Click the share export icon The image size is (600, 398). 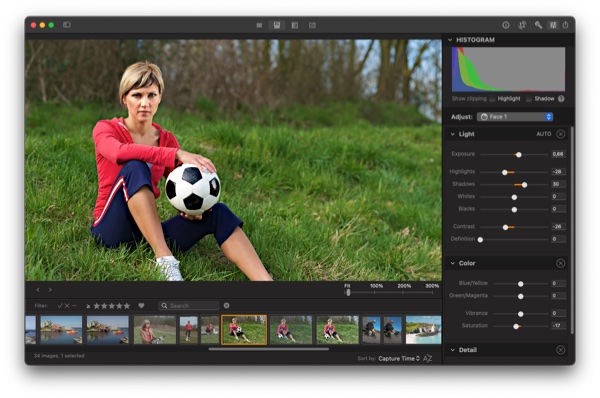566,25
